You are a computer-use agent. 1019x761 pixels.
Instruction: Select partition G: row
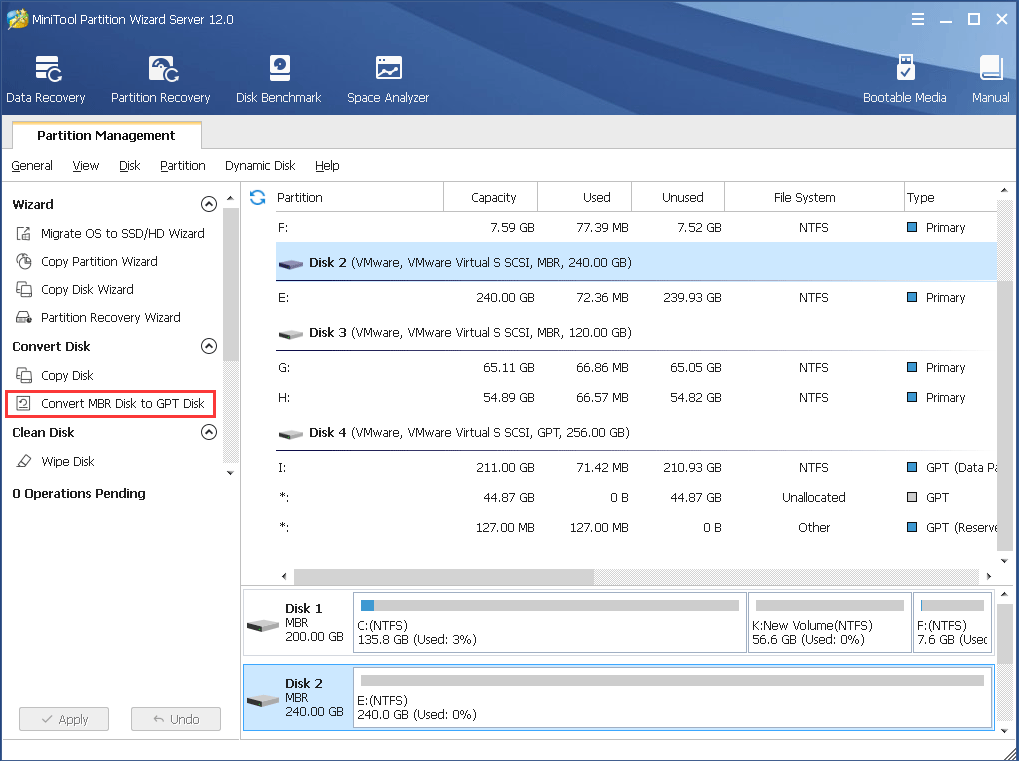pyautogui.click(x=636, y=368)
